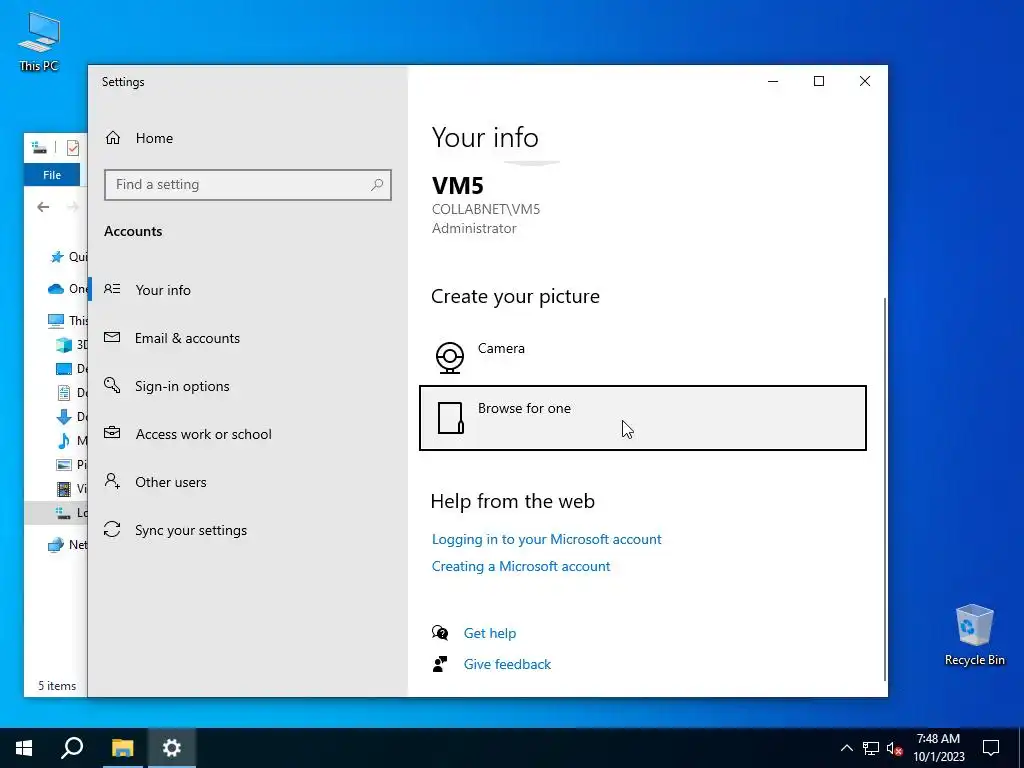This screenshot has width=1024, height=768.
Task: Open the taskbar clock and date
Action: click(x=938, y=748)
